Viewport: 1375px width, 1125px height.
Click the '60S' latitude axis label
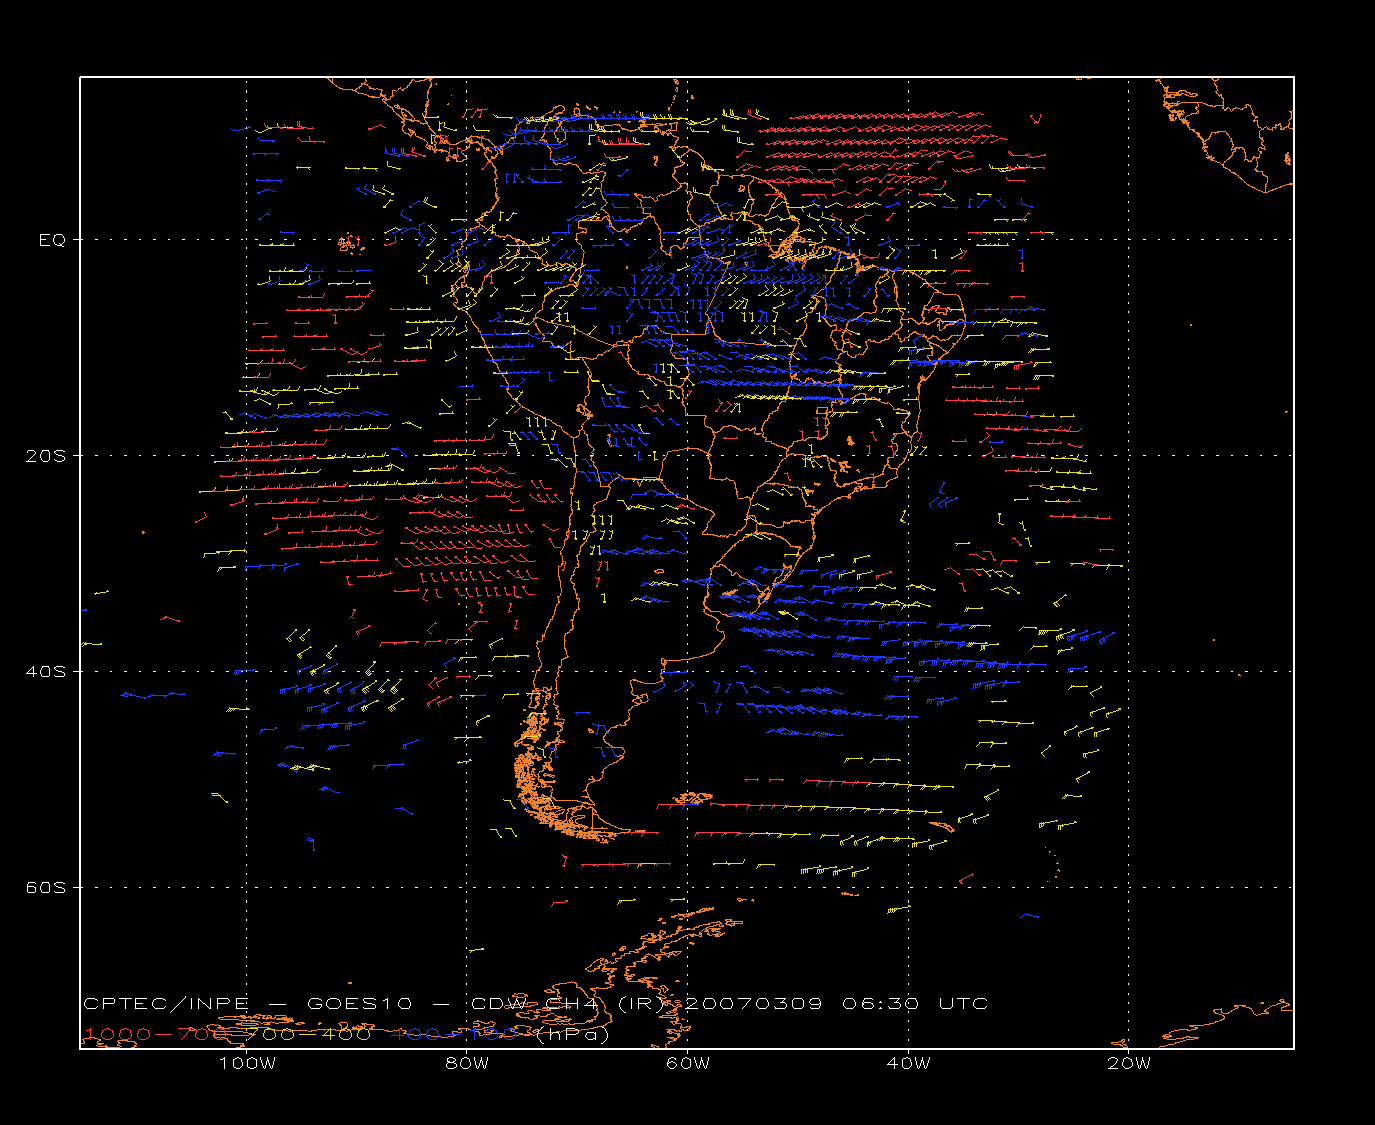coord(45,887)
